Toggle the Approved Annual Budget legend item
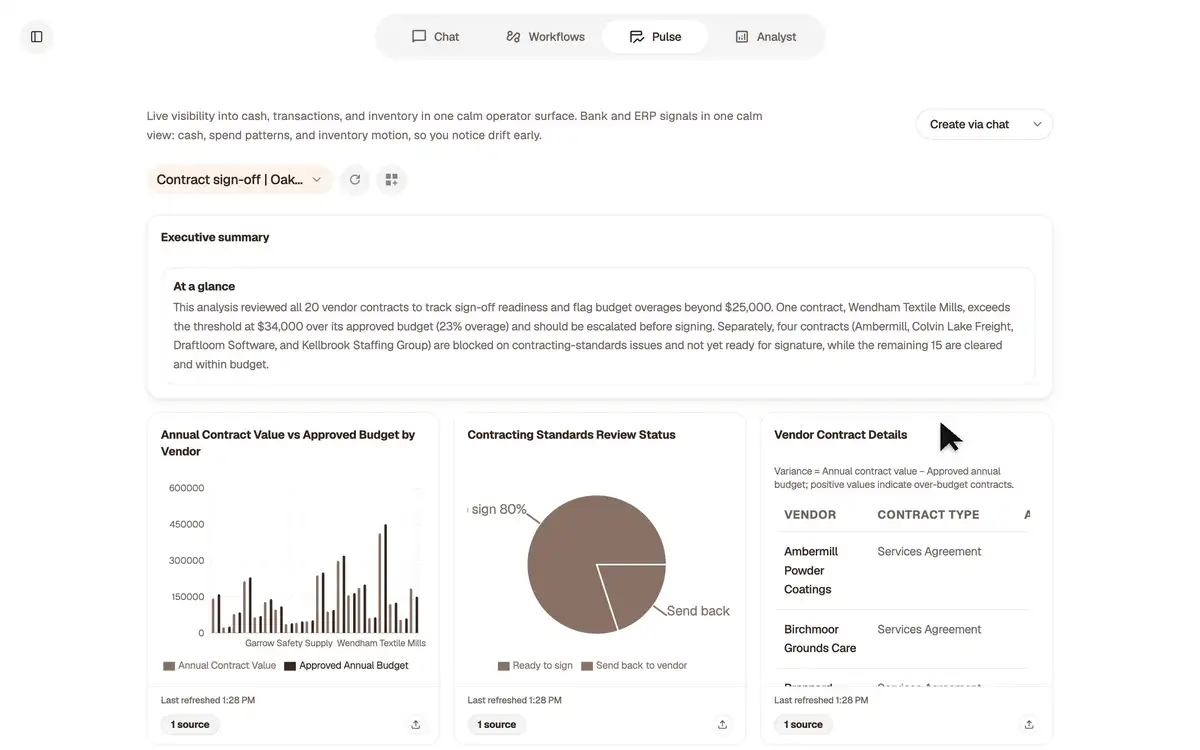 tap(346, 666)
